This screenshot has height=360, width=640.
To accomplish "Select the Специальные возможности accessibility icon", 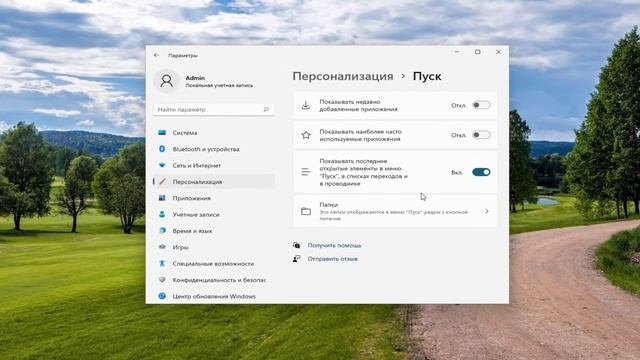I will click(x=162, y=263).
